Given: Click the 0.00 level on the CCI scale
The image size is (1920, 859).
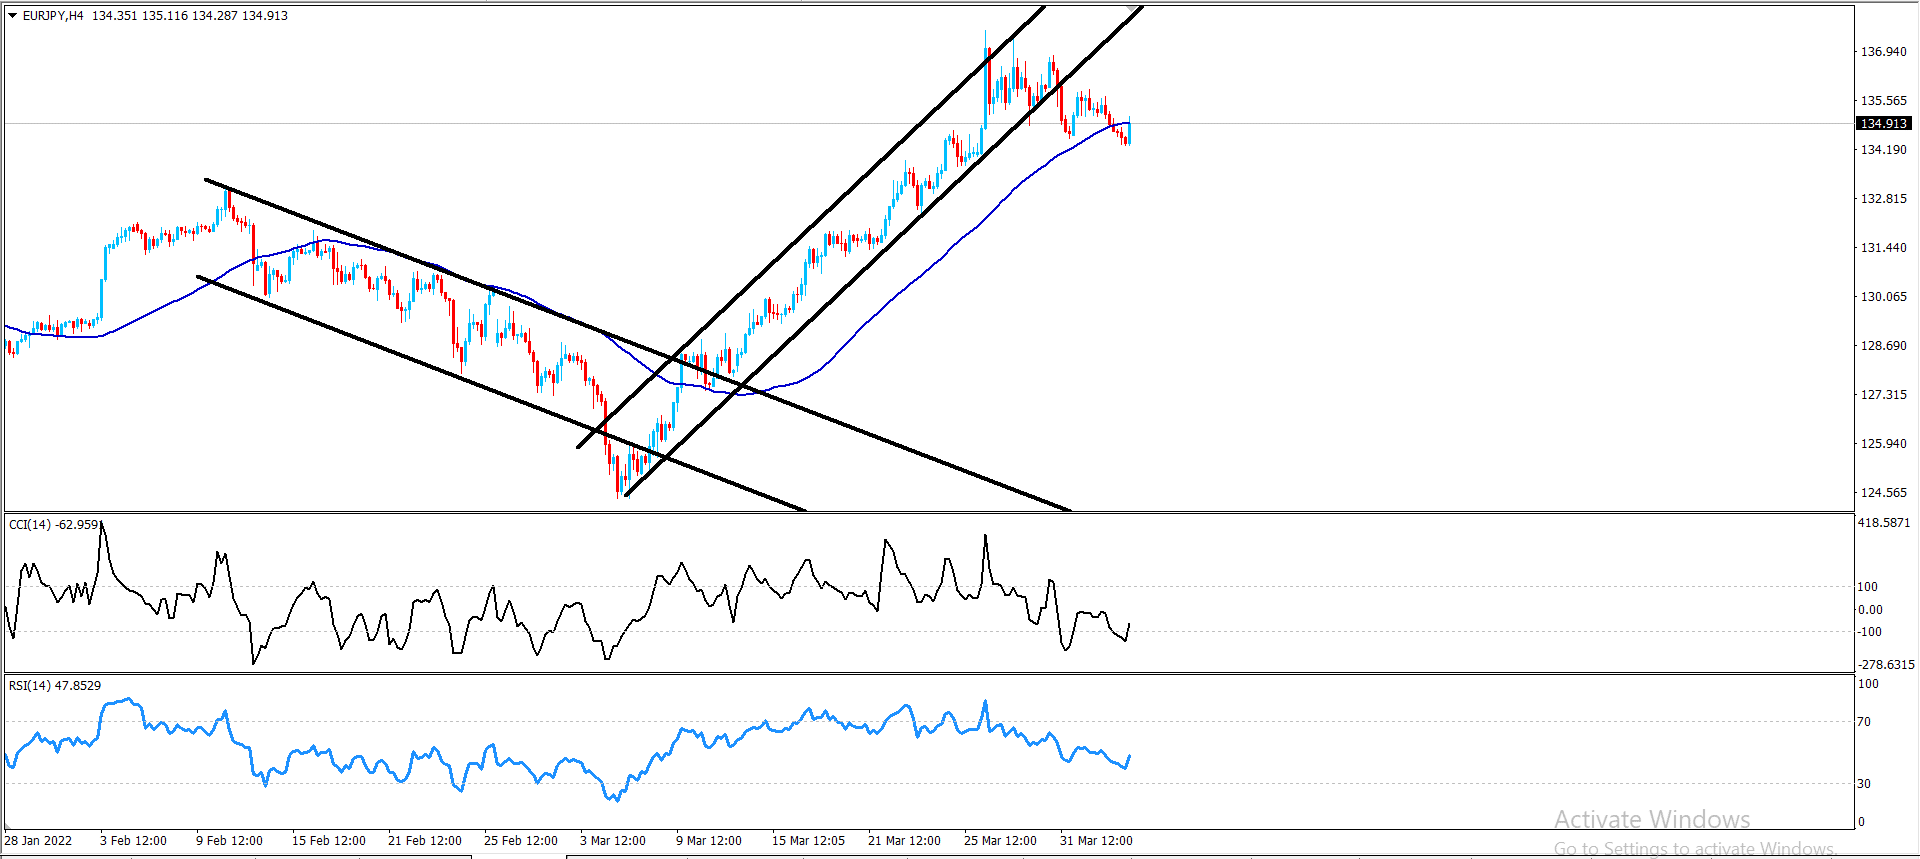Looking at the screenshot, I should [1870, 610].
